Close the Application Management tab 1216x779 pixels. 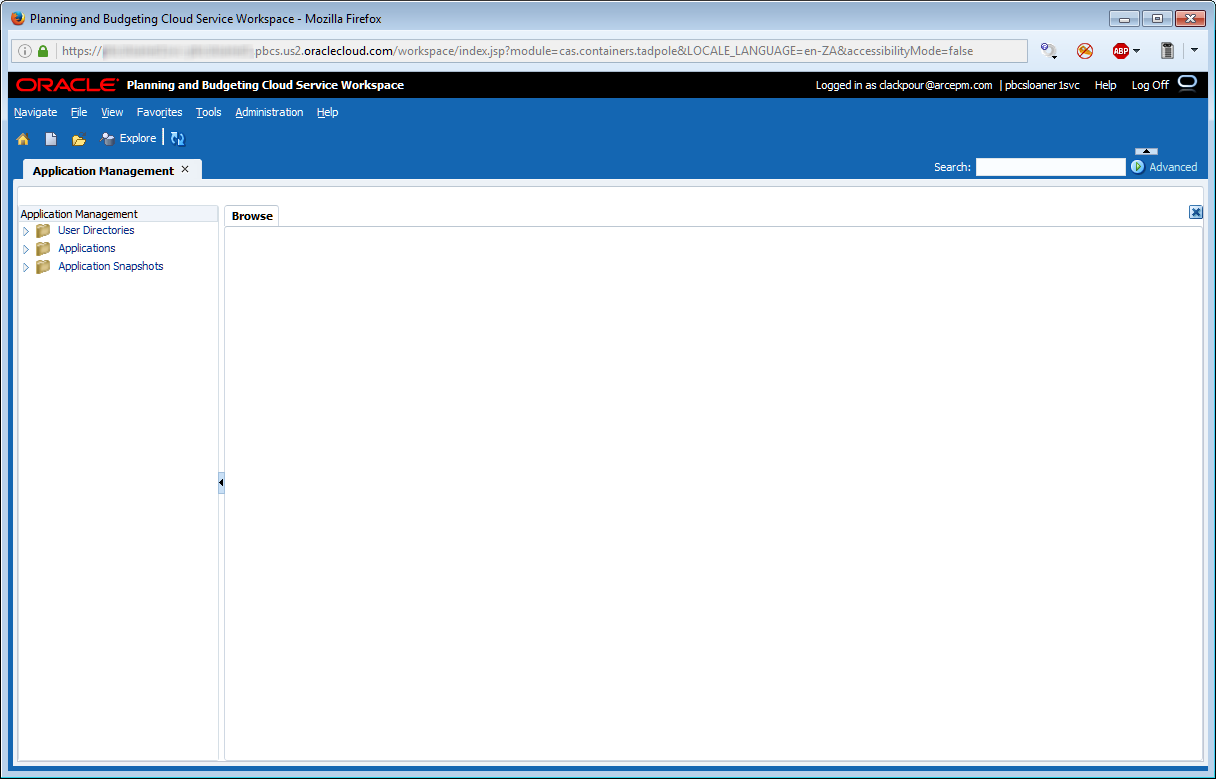pyautogui.click(x=185, y=169)
